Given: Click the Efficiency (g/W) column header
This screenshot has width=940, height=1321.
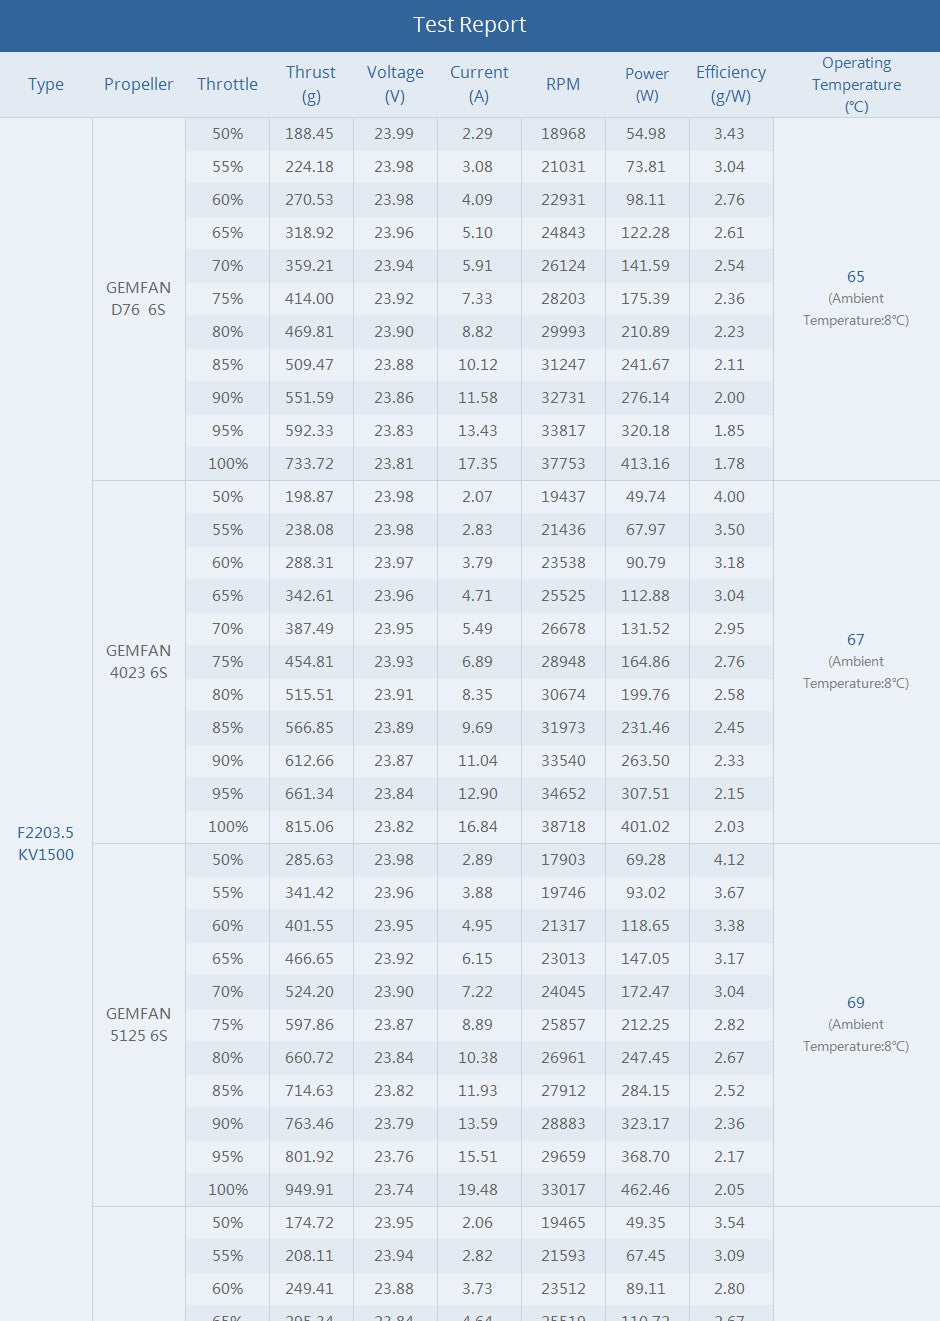Looking at the screenshot, I should tap(731, 84).
